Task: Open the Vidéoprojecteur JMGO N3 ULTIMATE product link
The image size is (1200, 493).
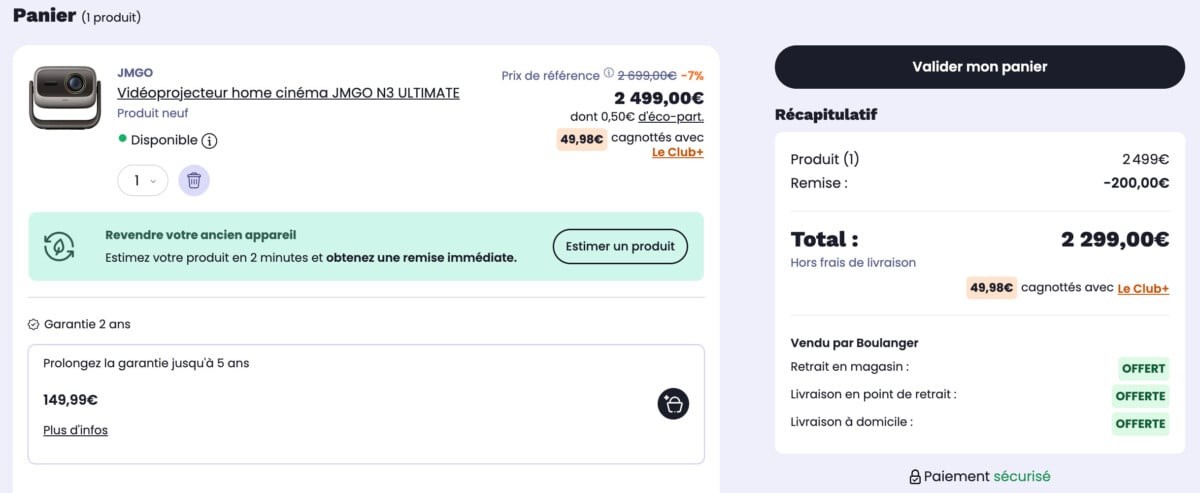Action: (x=288, y=93)
